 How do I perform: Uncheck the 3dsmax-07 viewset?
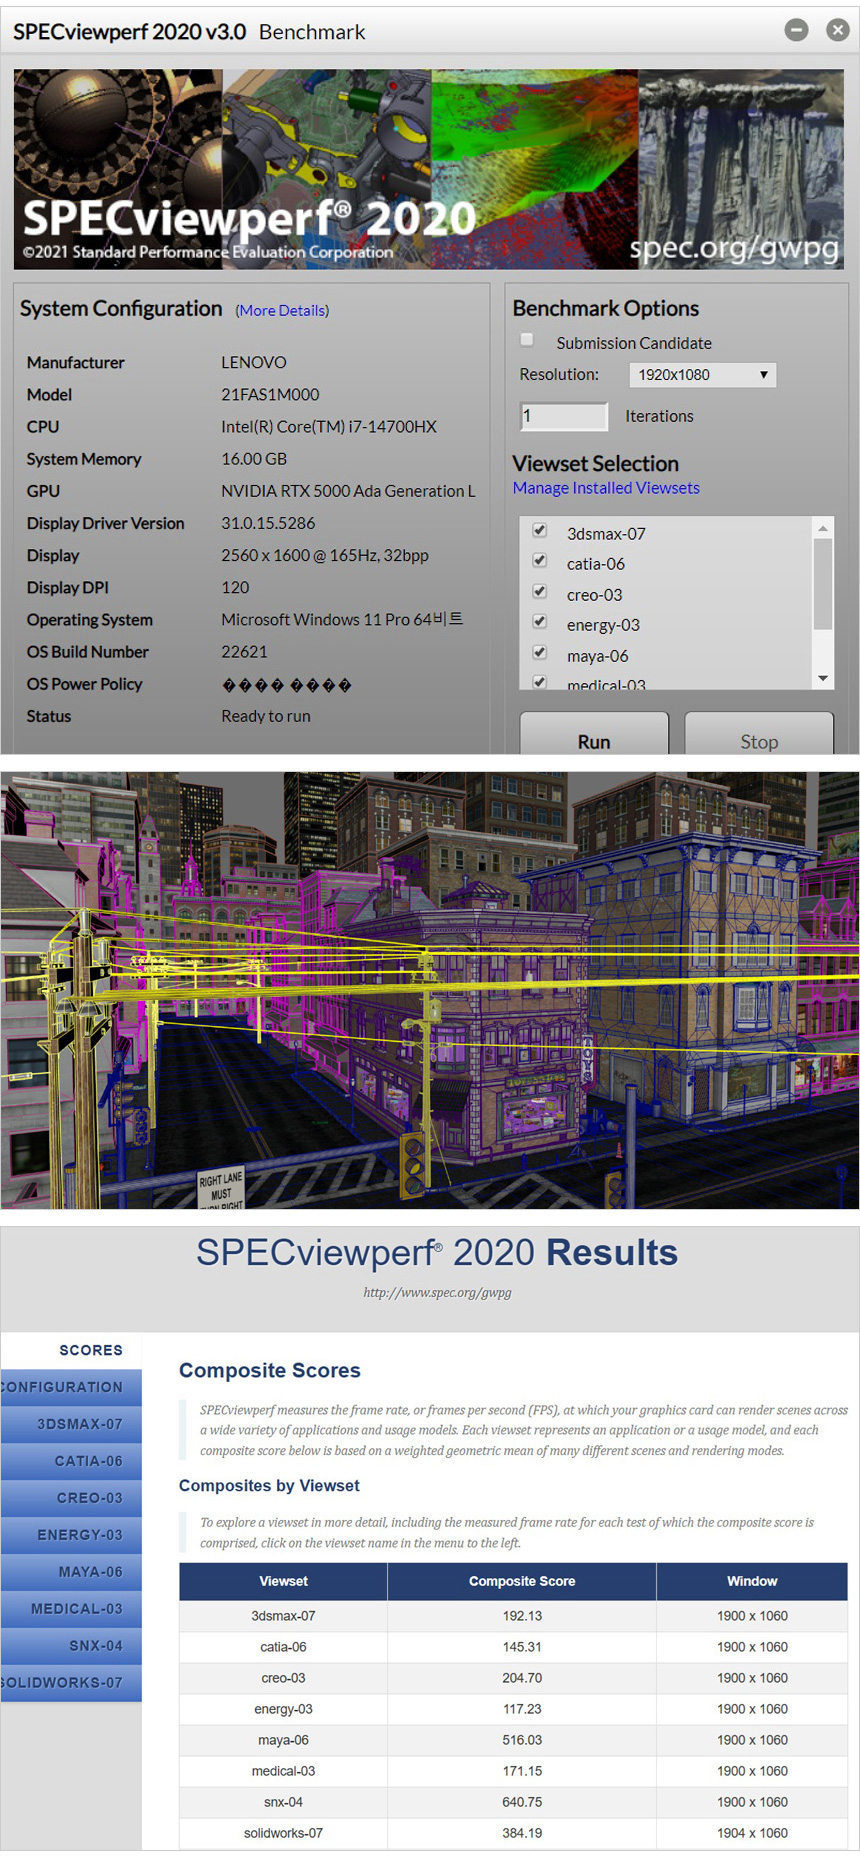pyautogui.click(x=540, y=530)
